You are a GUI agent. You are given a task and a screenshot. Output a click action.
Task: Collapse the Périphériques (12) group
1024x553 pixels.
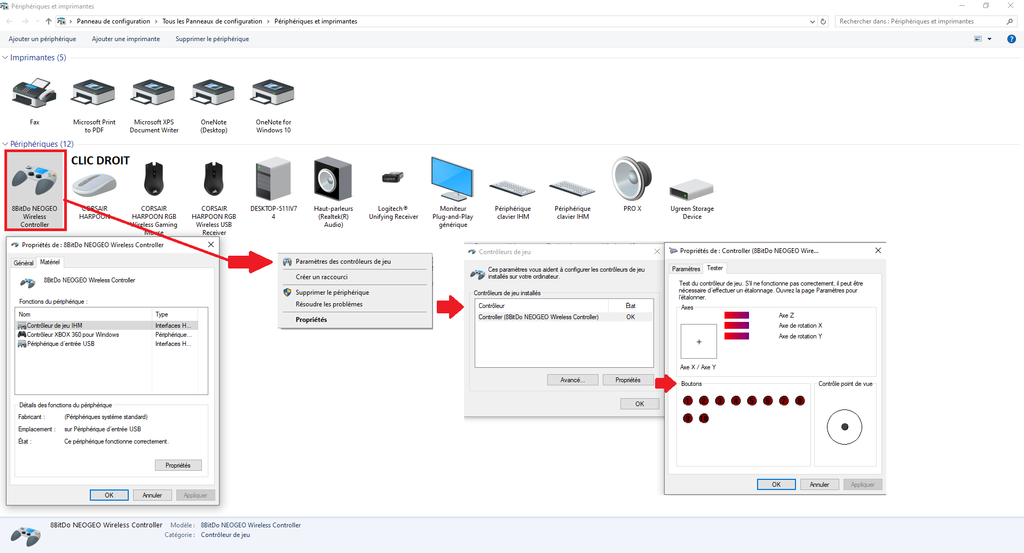tap(5, 144)
